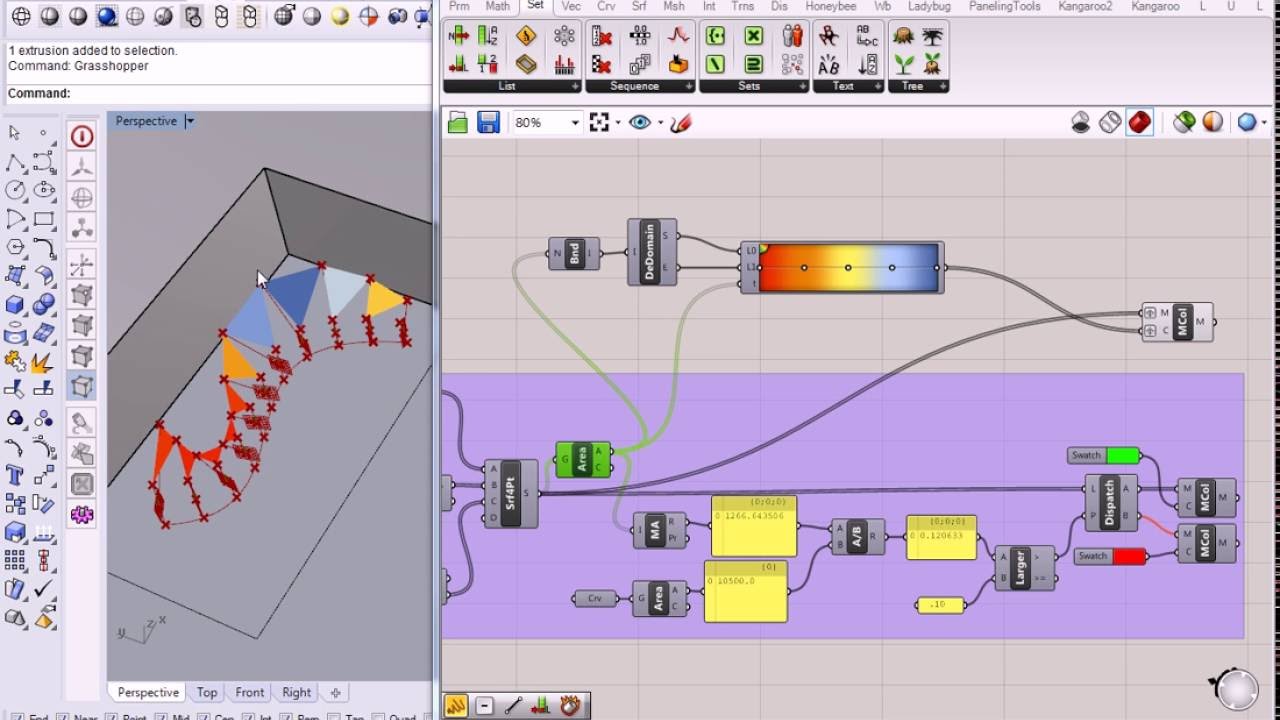Open the Perspective viewport name dropdown
This screenshot has height=720, width=1280.
[189, 121]
